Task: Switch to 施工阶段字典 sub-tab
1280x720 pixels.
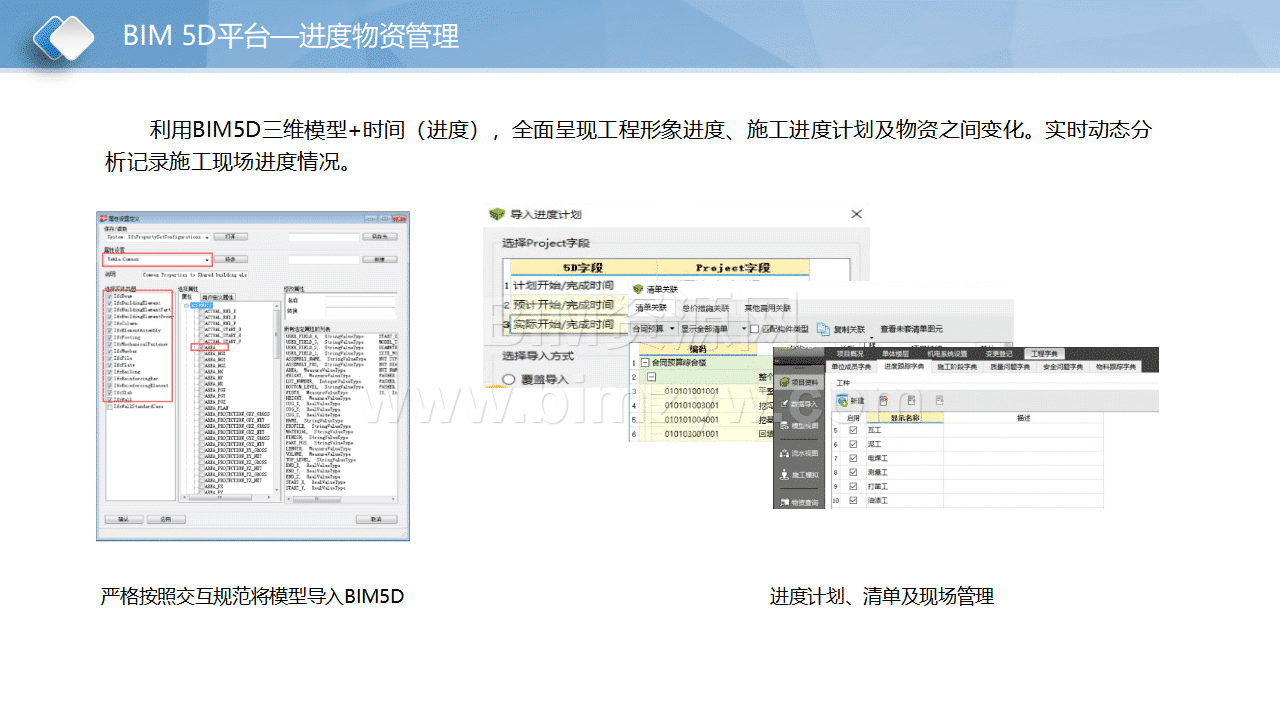Action: pos(957,367)
